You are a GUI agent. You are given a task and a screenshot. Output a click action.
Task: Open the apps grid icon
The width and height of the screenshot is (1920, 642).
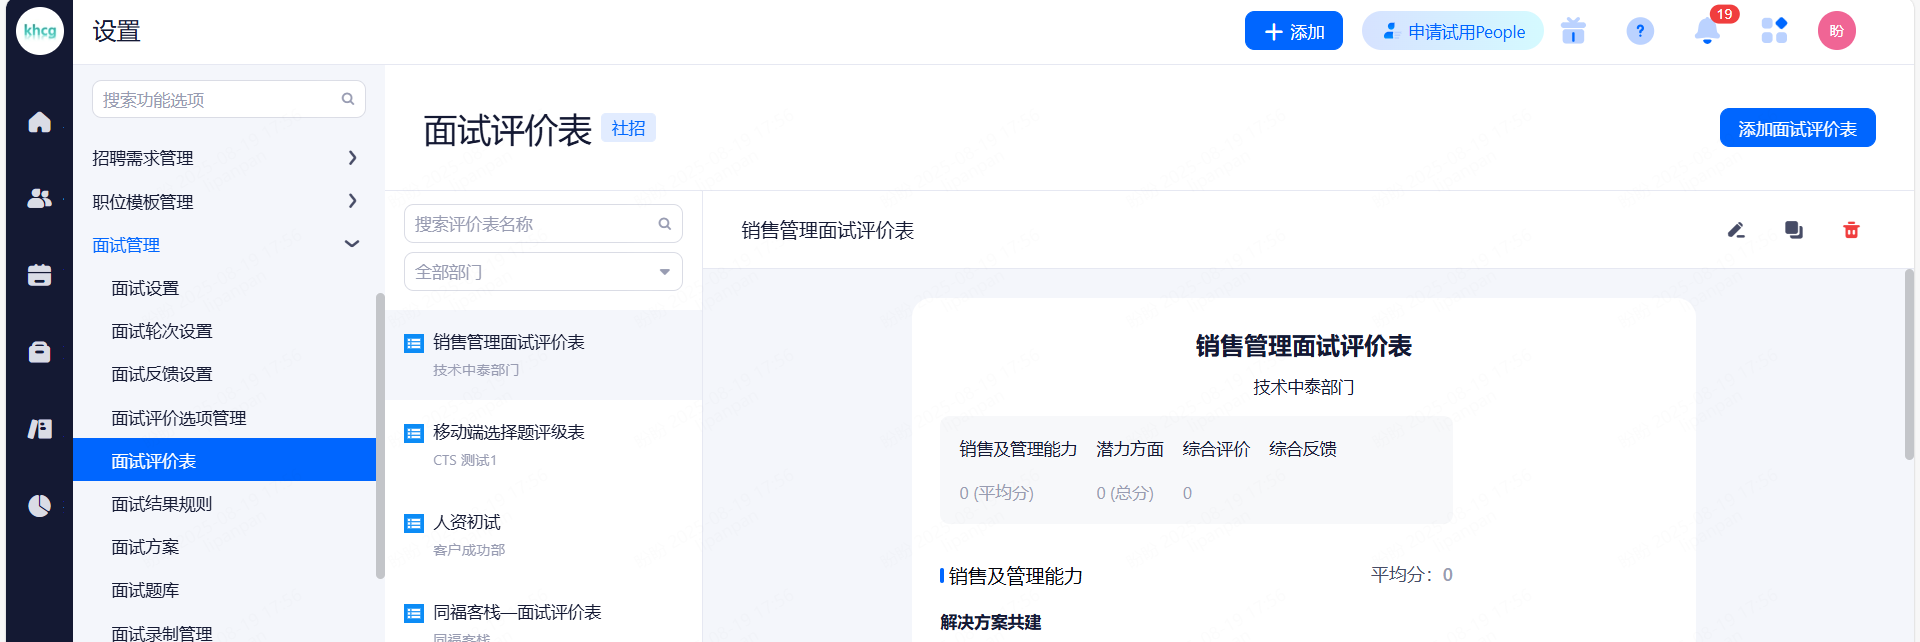(1774, 32)
